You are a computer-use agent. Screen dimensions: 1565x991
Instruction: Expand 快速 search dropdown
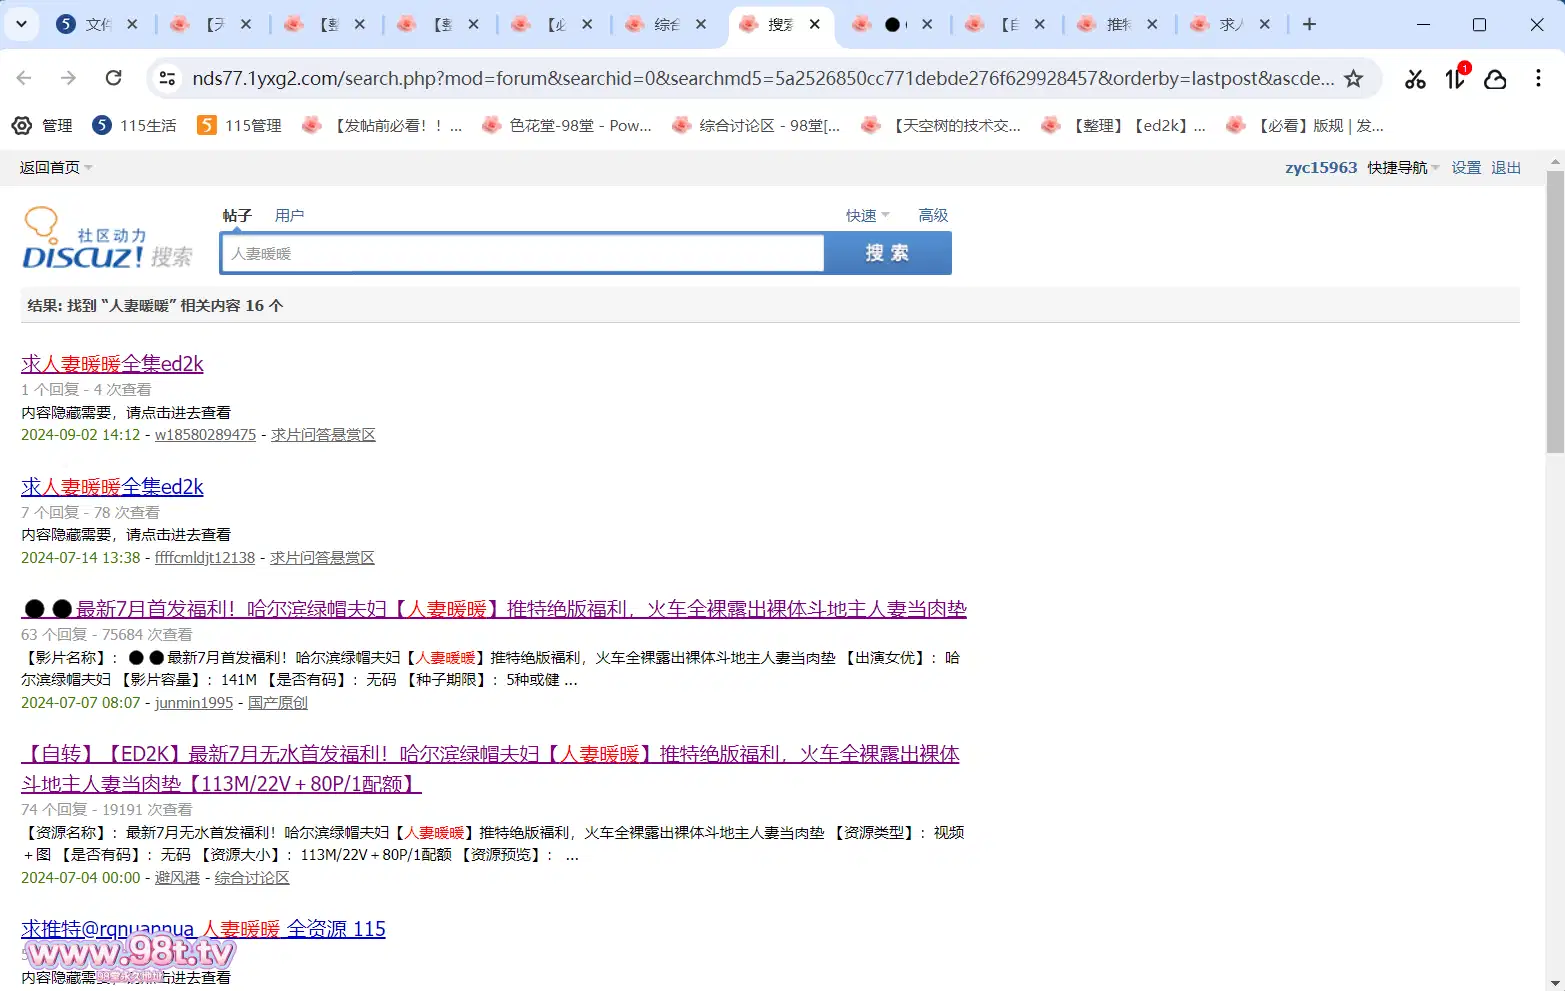pyautogui.click(x=867, y=215)
